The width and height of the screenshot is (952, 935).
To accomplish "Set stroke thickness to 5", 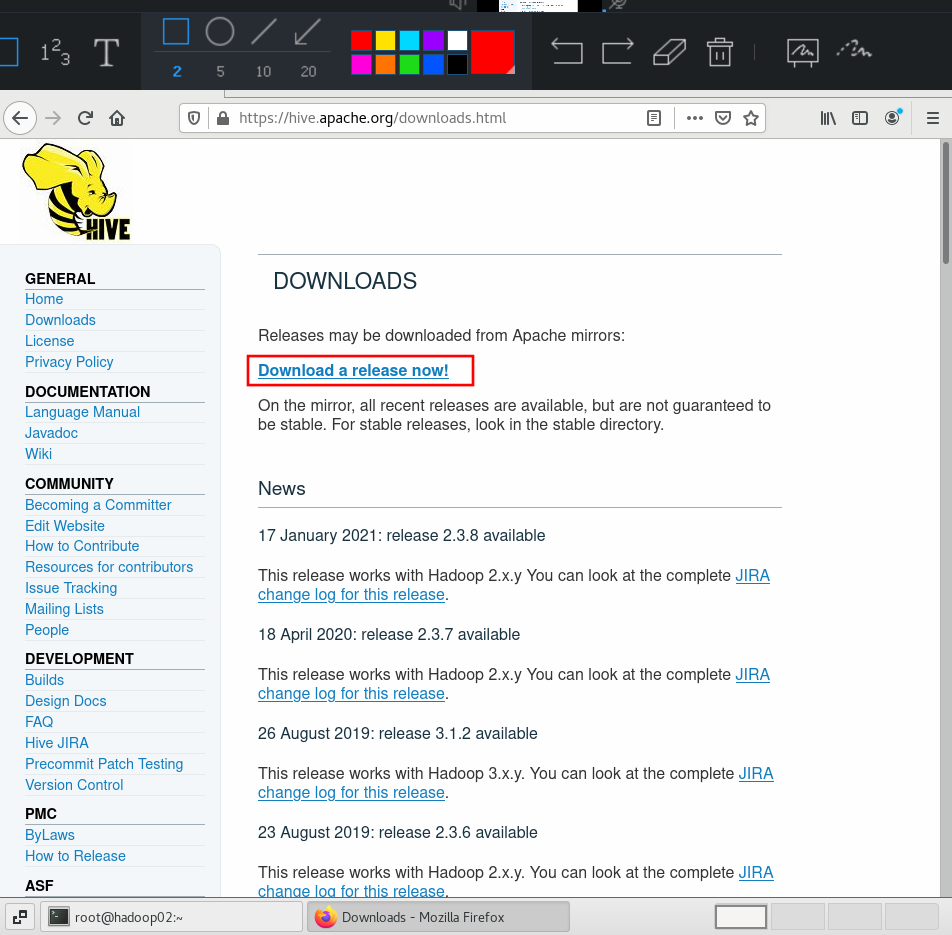I will [220, 72].
